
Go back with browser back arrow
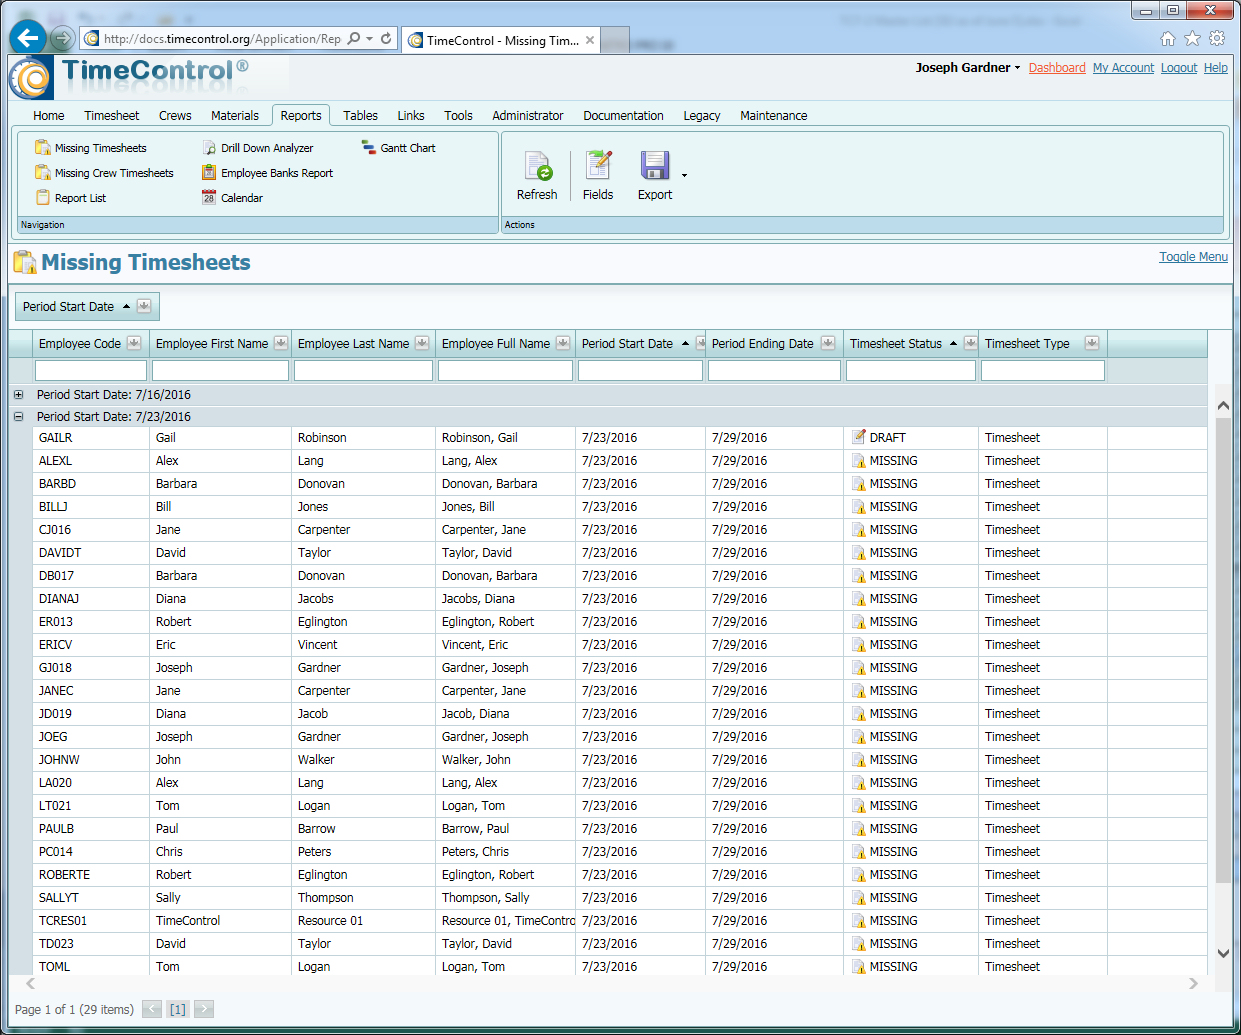click(x=28, y=38)
